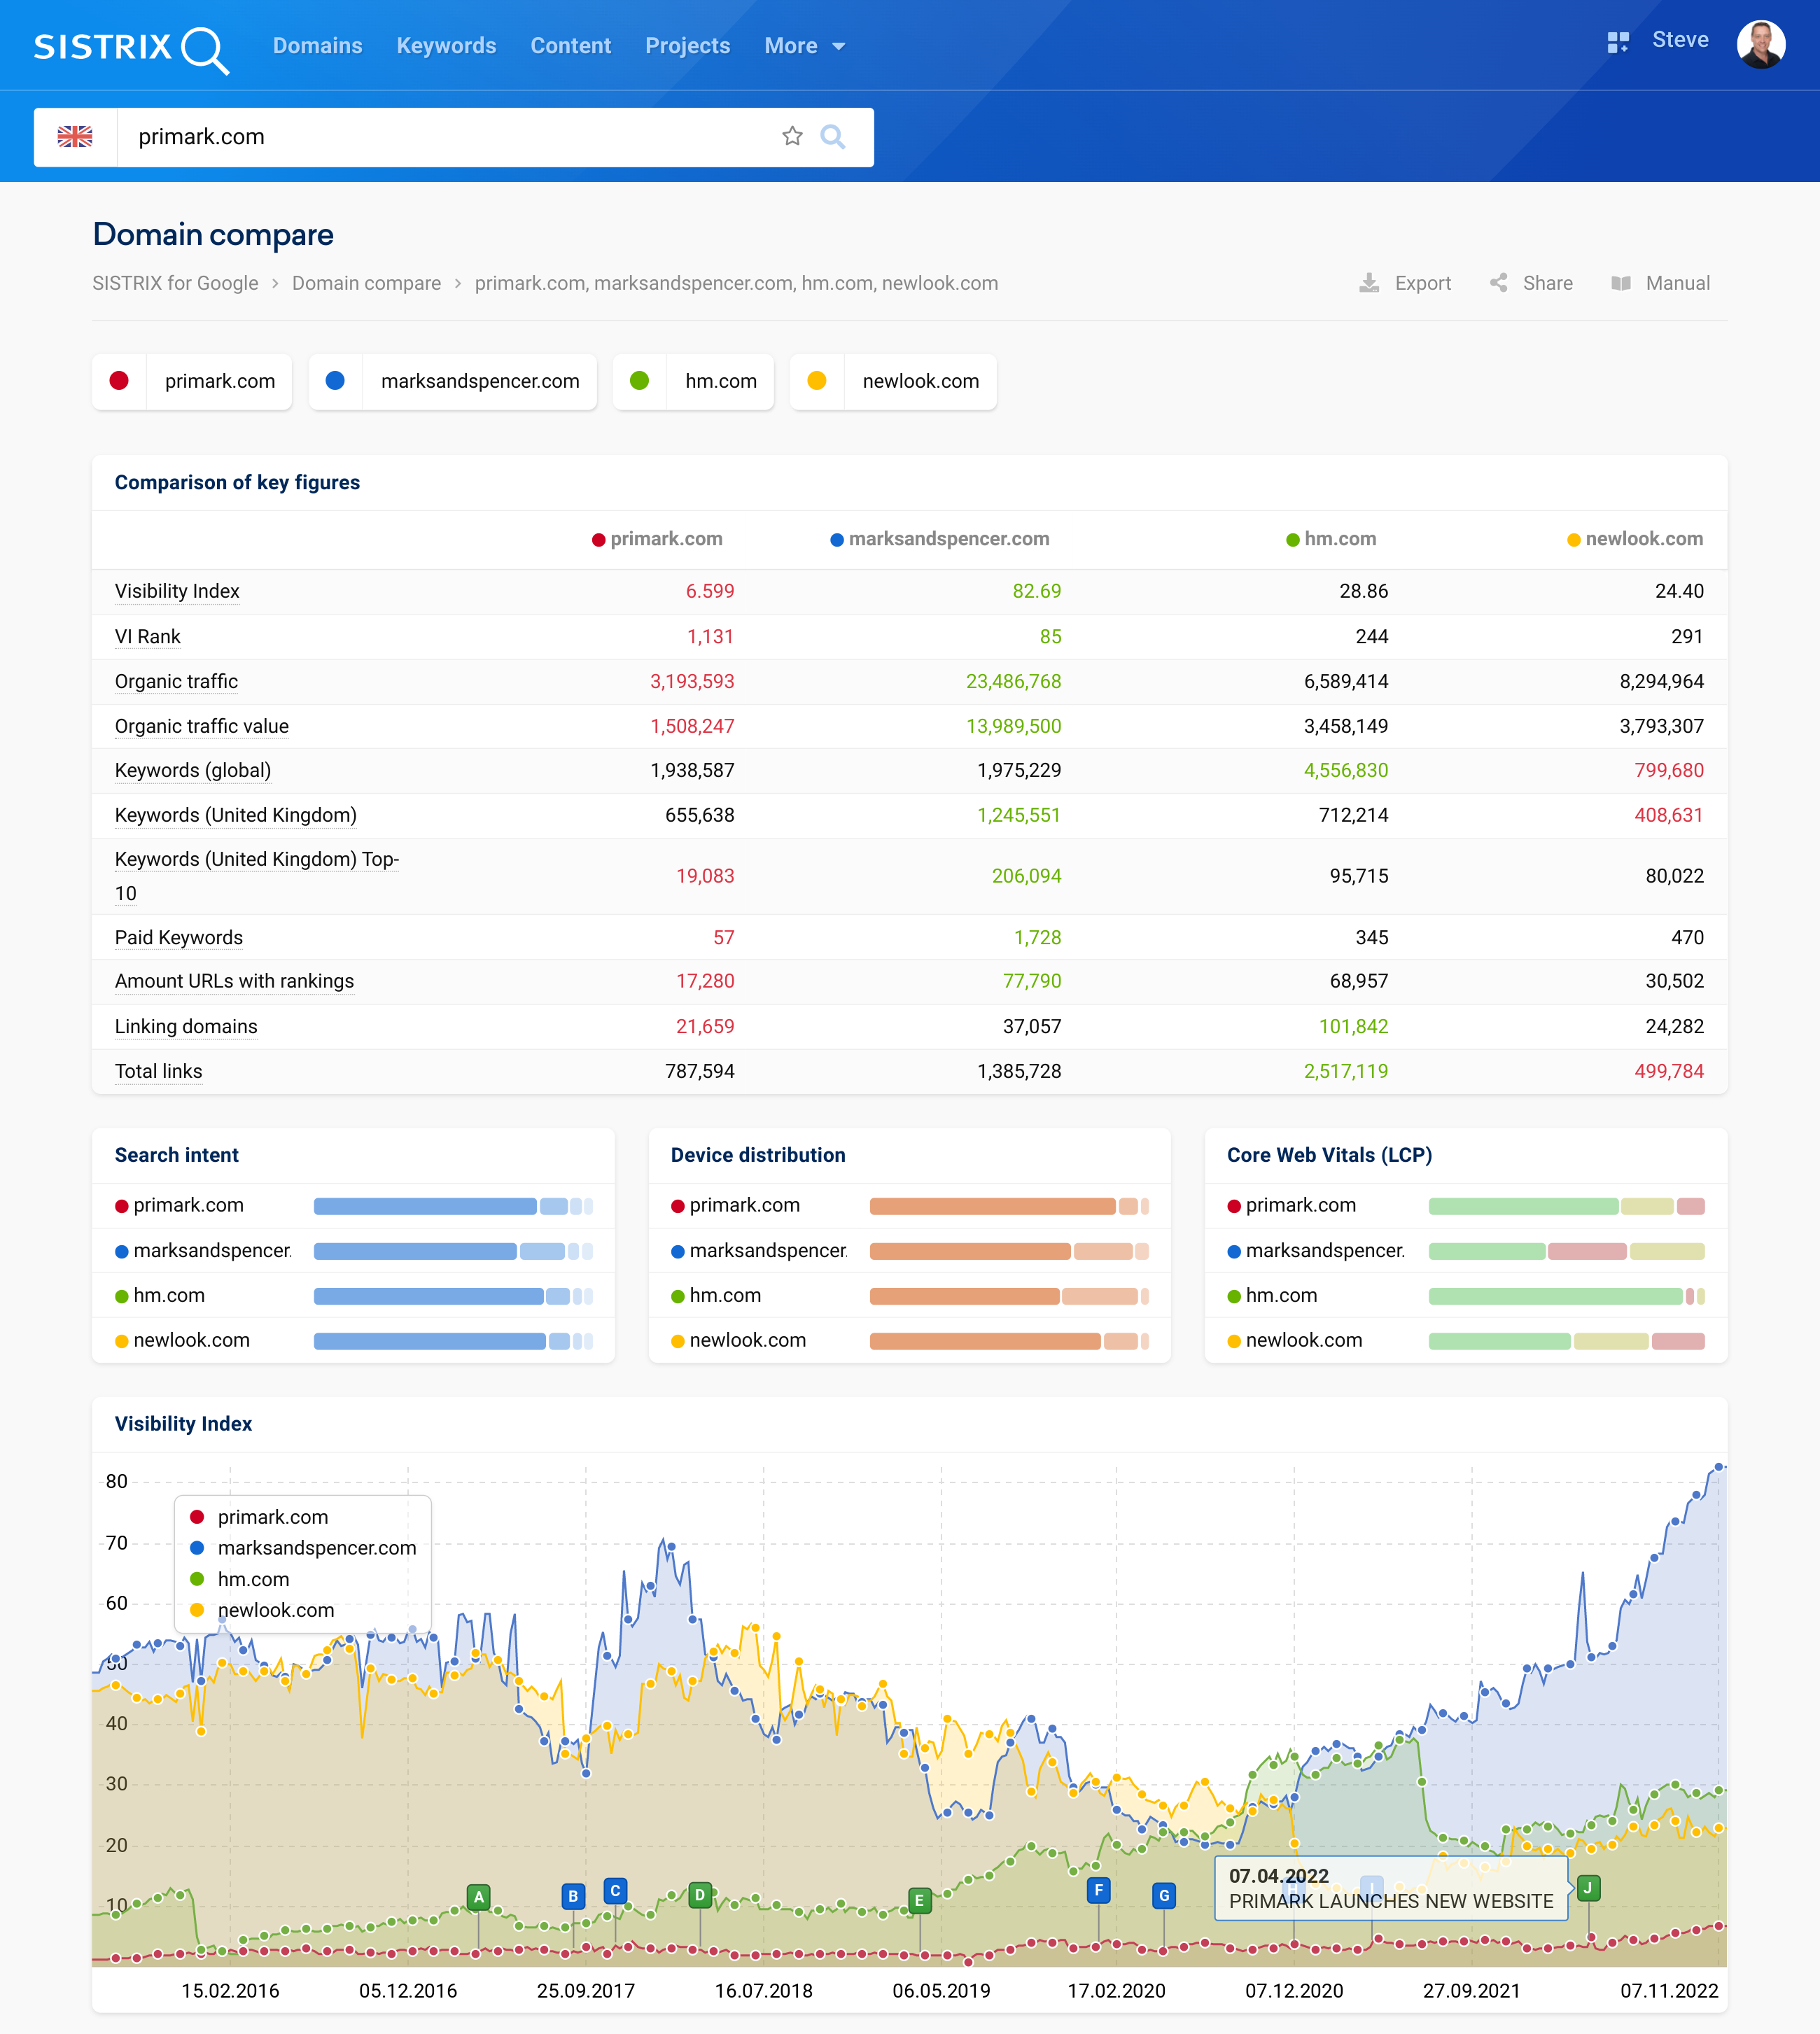Click the yellow dot of newlook.com chip

[x=817, y=381]
